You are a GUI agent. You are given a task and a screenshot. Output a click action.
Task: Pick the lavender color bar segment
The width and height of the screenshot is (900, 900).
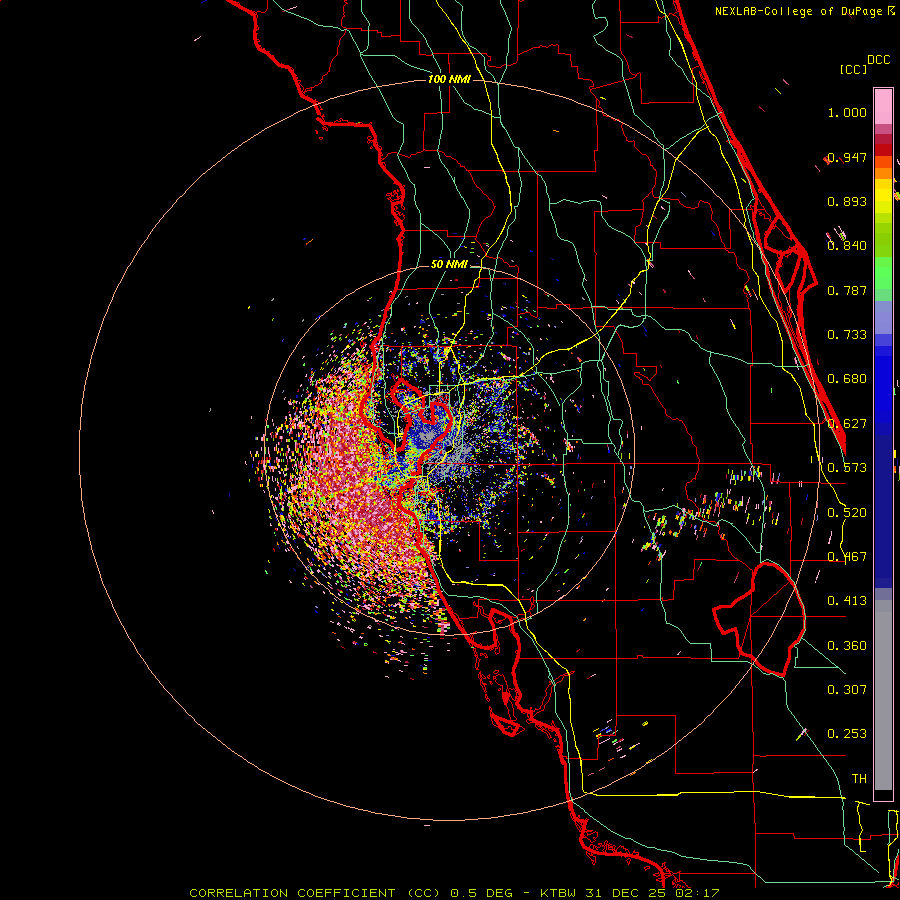click(883, 317)
